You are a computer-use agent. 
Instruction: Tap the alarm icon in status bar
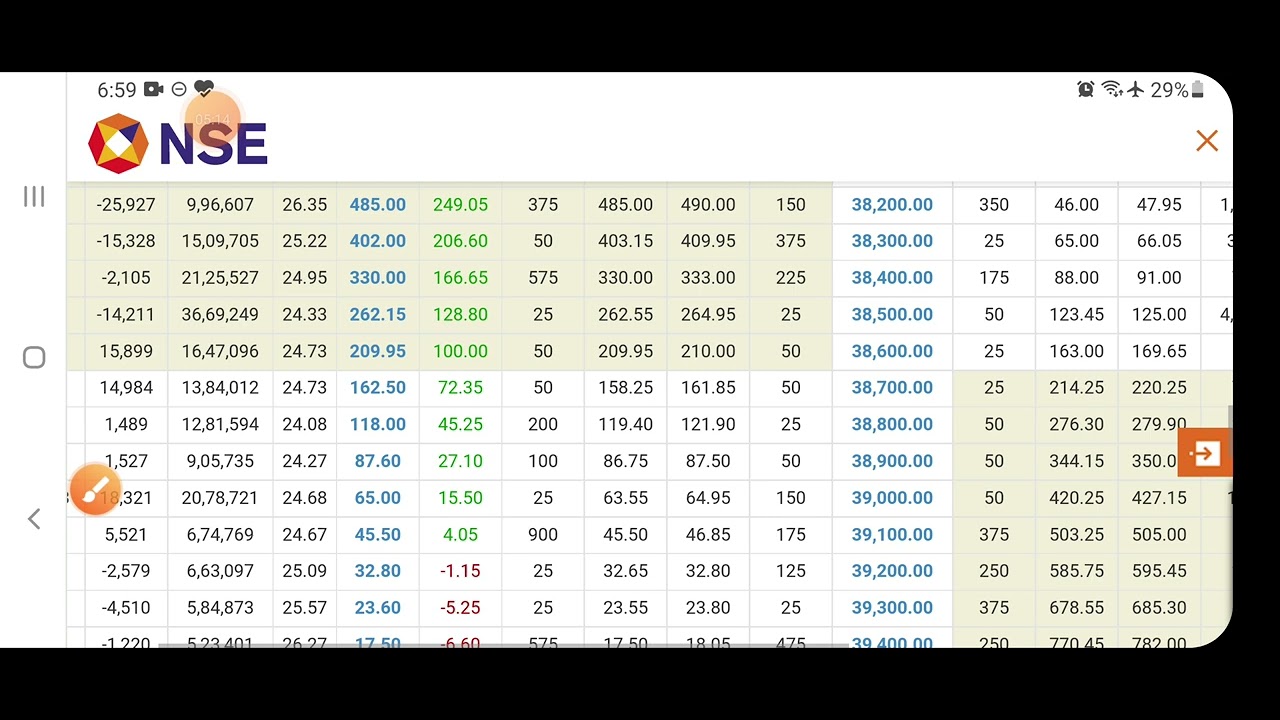pos(1086,90)
